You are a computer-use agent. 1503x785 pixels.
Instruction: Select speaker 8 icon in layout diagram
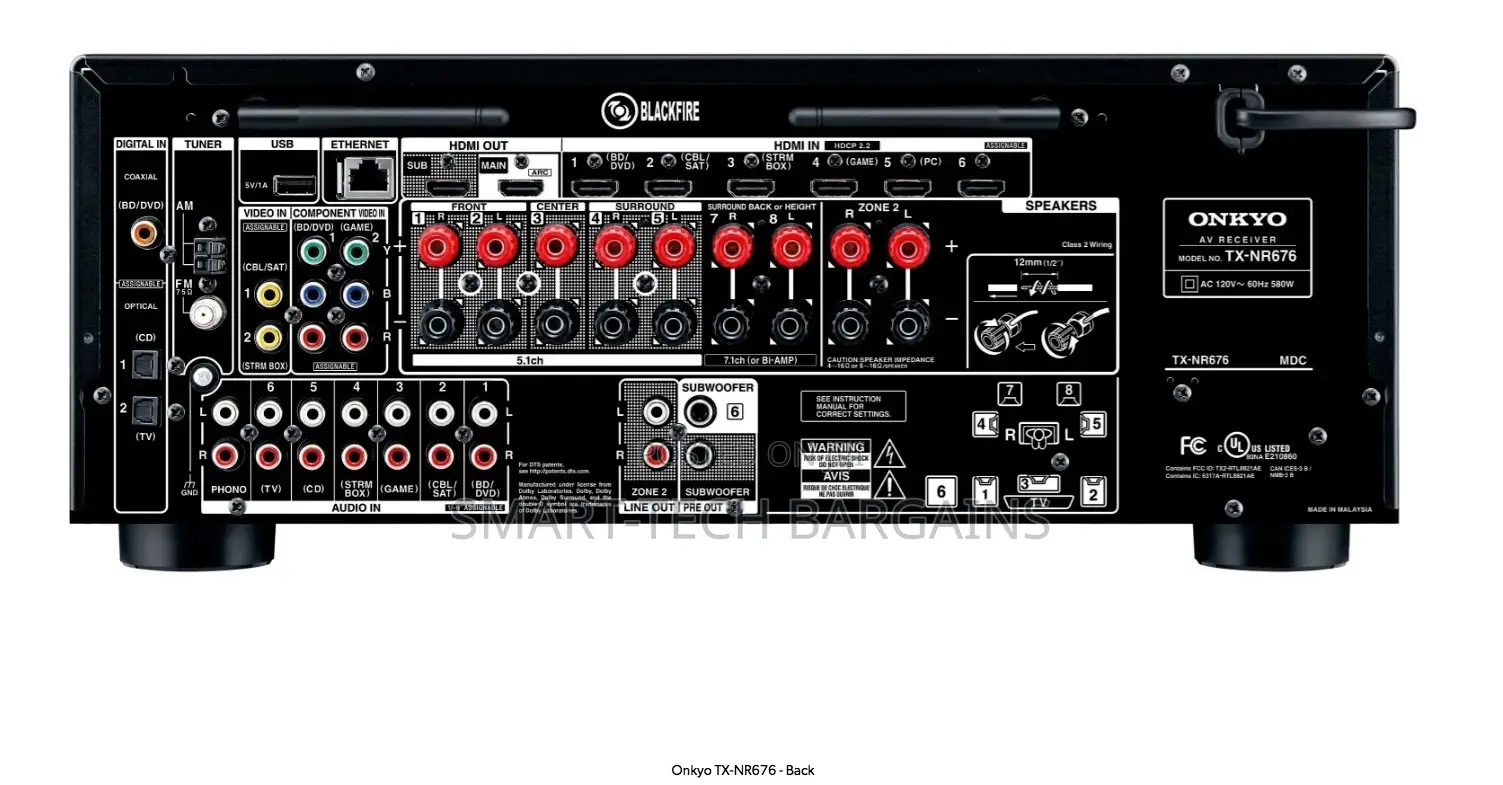(1068, 394)
